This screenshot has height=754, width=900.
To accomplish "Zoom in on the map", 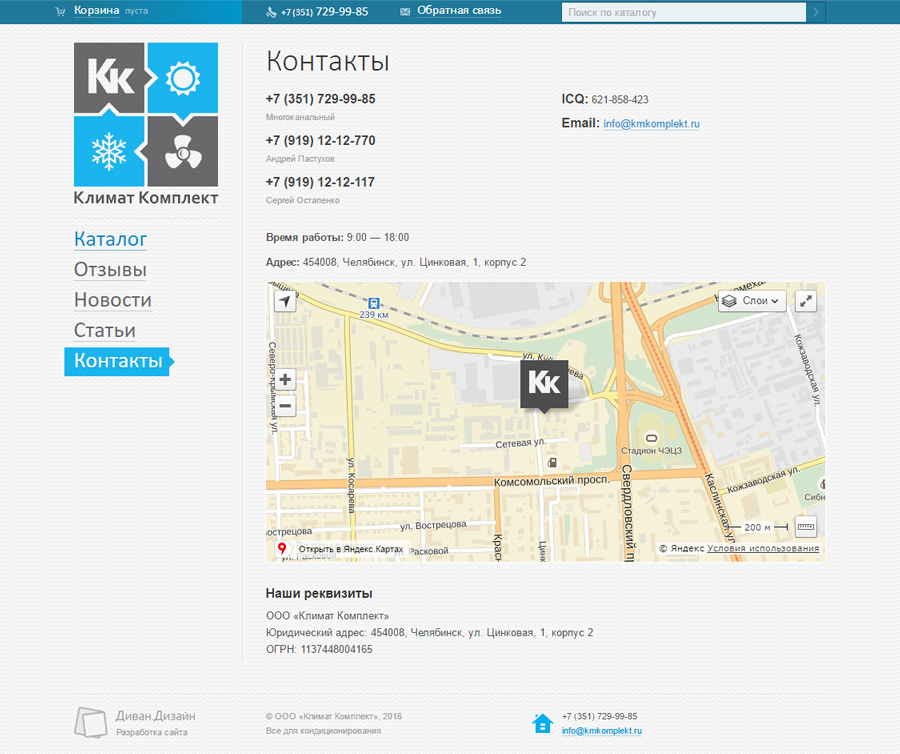I will tap(285, 379).
